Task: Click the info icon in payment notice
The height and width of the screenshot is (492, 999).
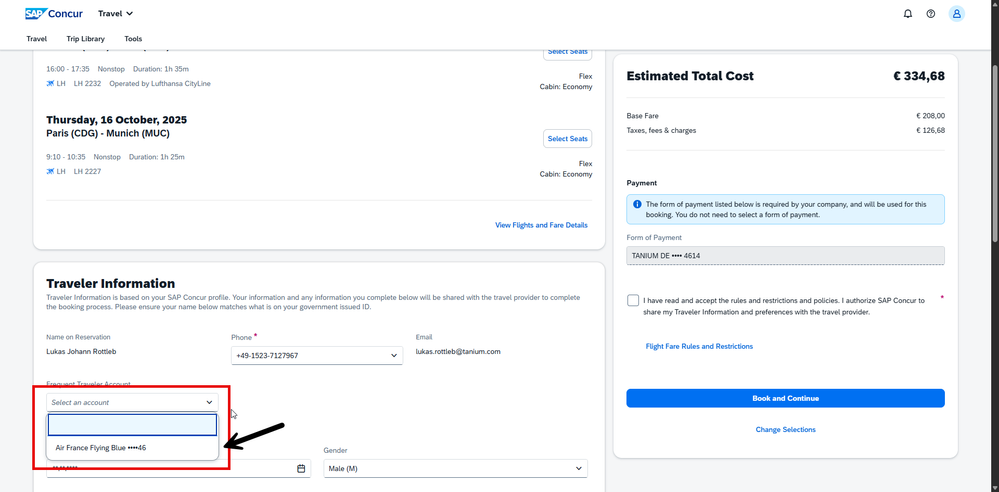Action: pos(637,204)
